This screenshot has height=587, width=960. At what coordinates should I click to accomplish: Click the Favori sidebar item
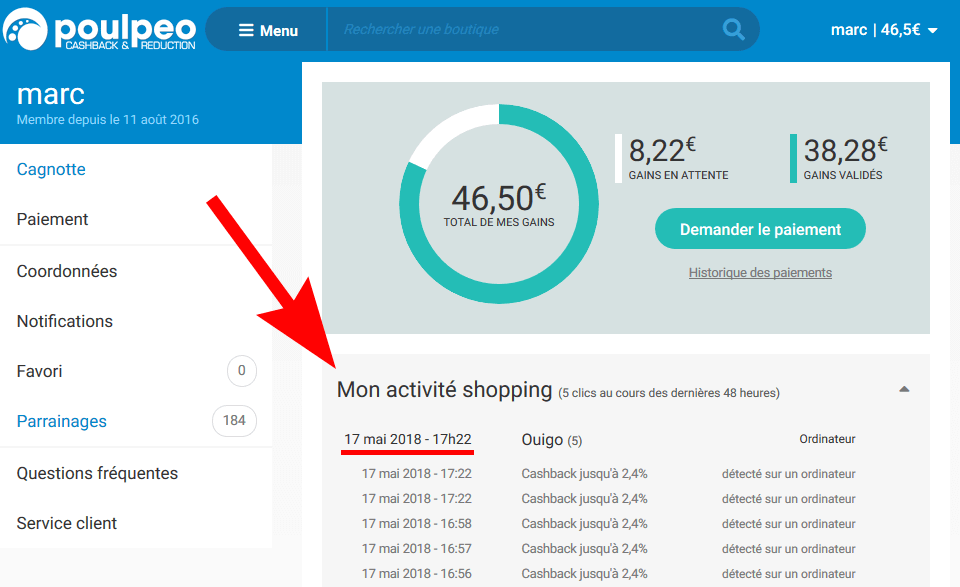point(40,372)
